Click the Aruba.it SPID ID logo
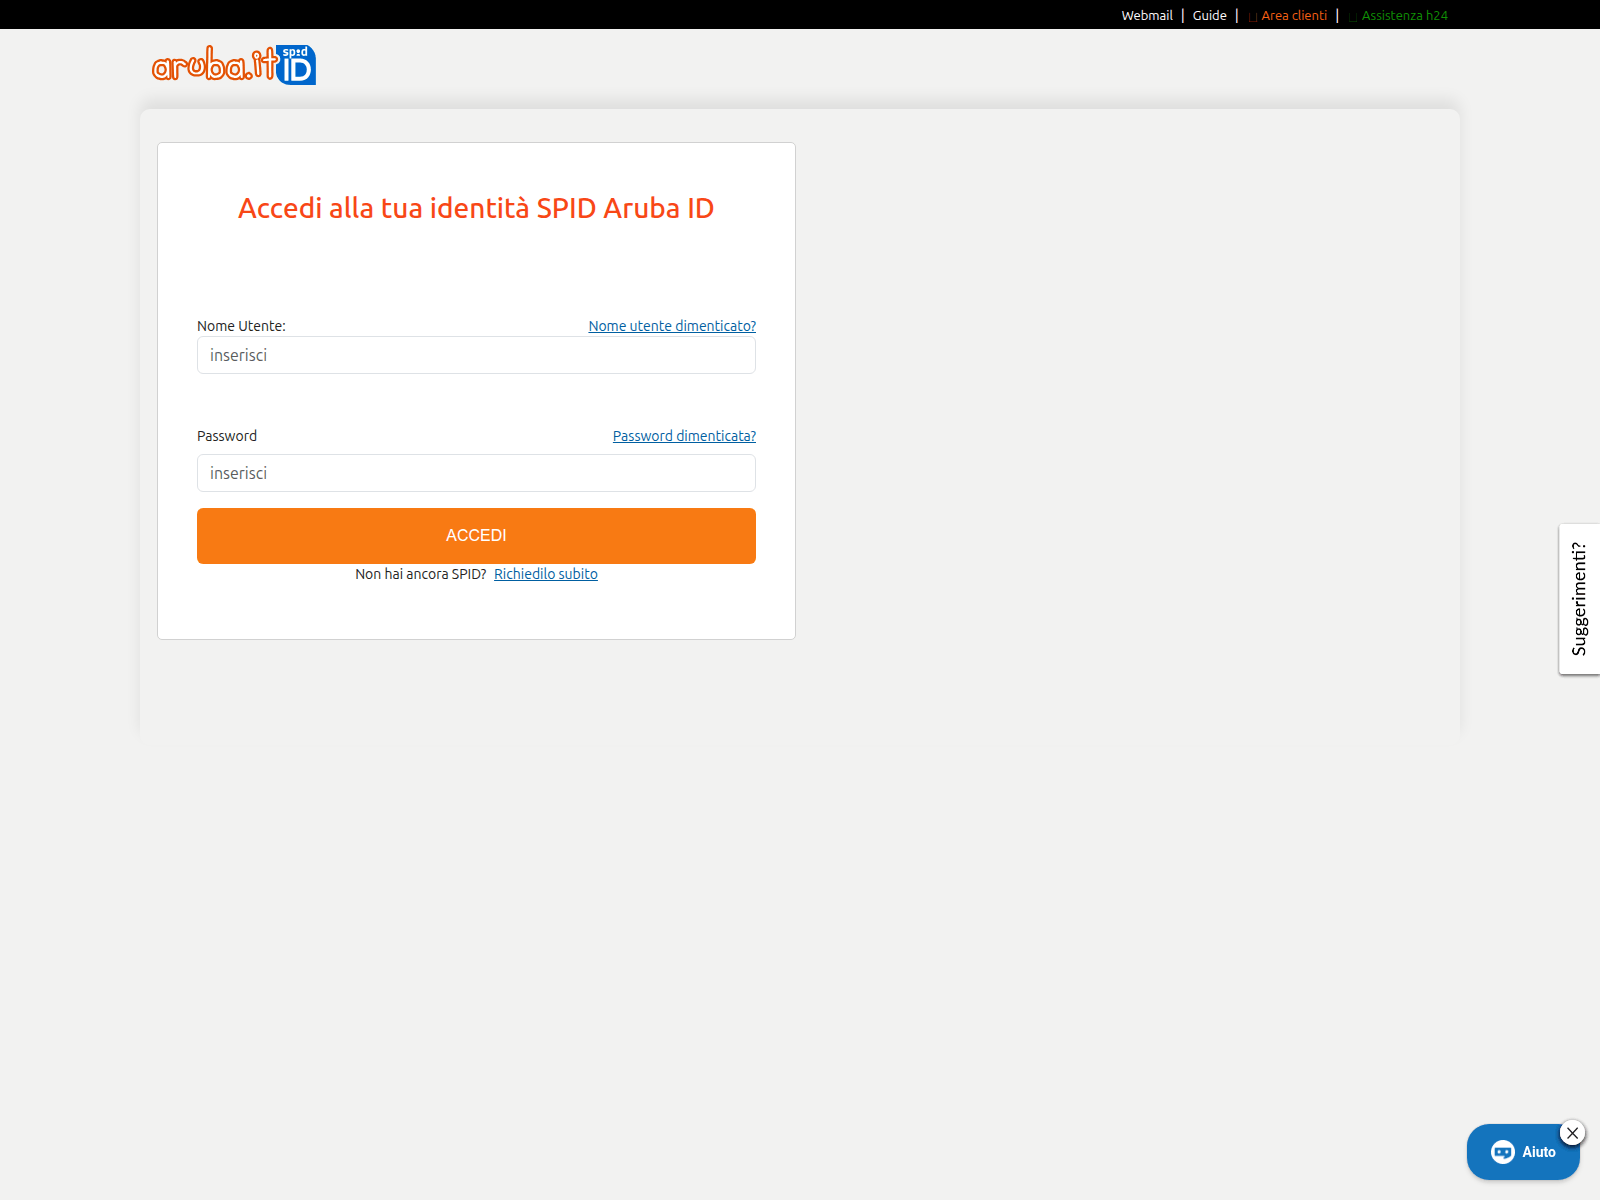 (234, 65)
